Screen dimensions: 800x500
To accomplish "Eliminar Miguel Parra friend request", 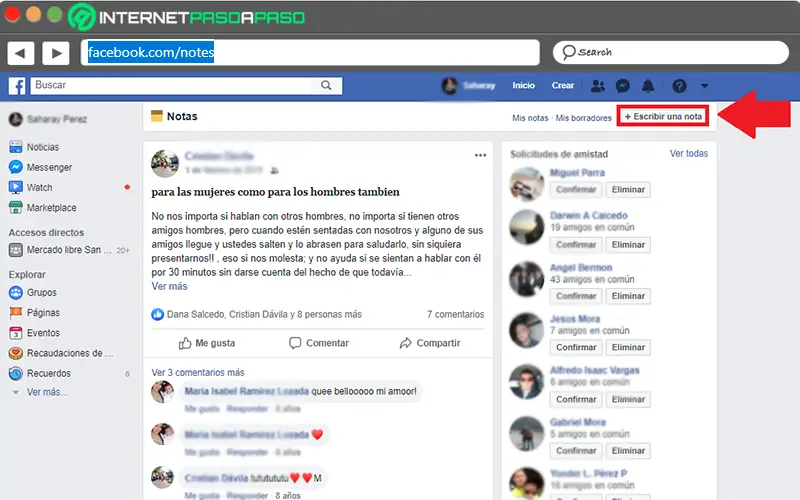I will coord(628,190).
